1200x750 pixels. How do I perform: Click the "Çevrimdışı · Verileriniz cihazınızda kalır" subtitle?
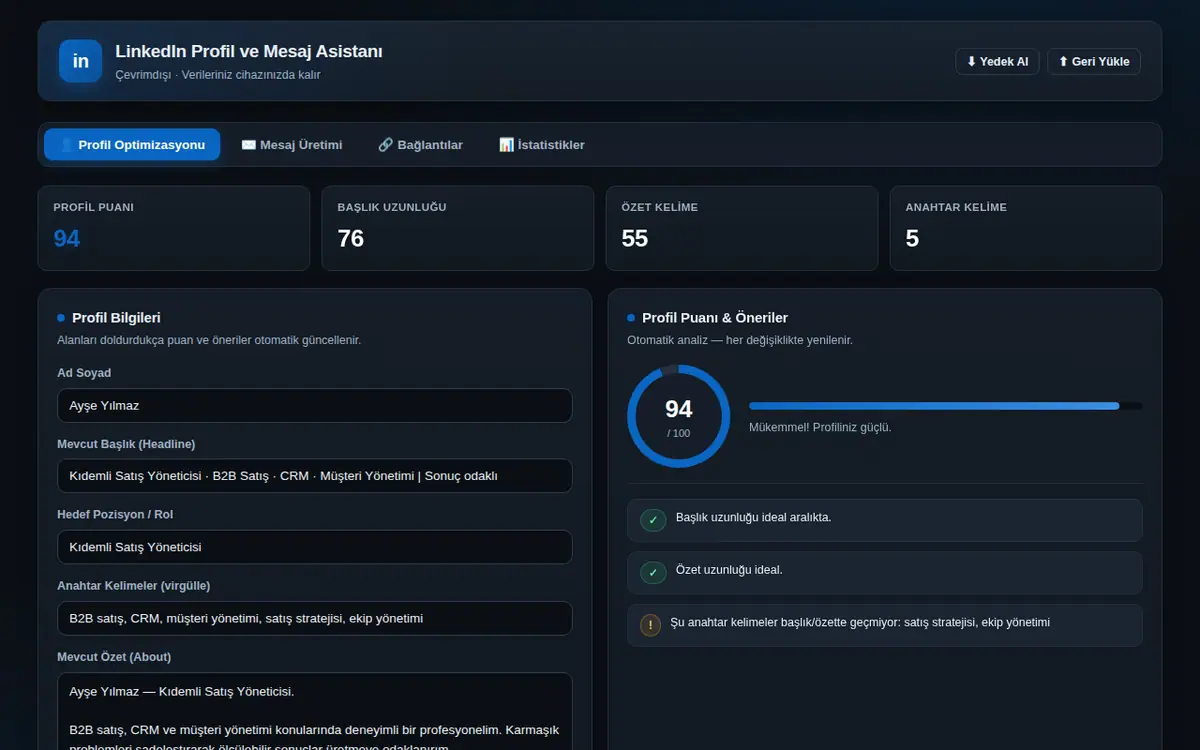pyautogui.click(x=218, y=75)
